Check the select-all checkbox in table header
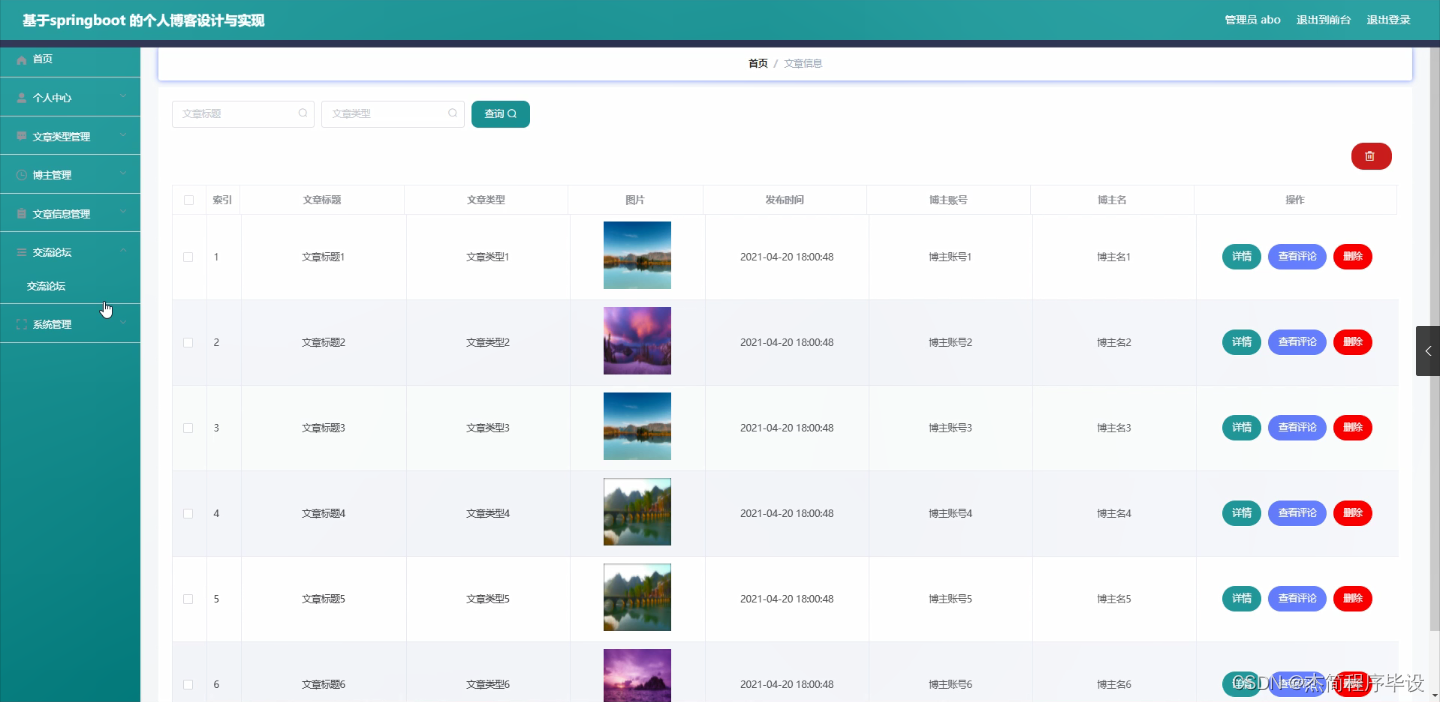The width and height of the screenshot is (1440, 702). (189, 199)
